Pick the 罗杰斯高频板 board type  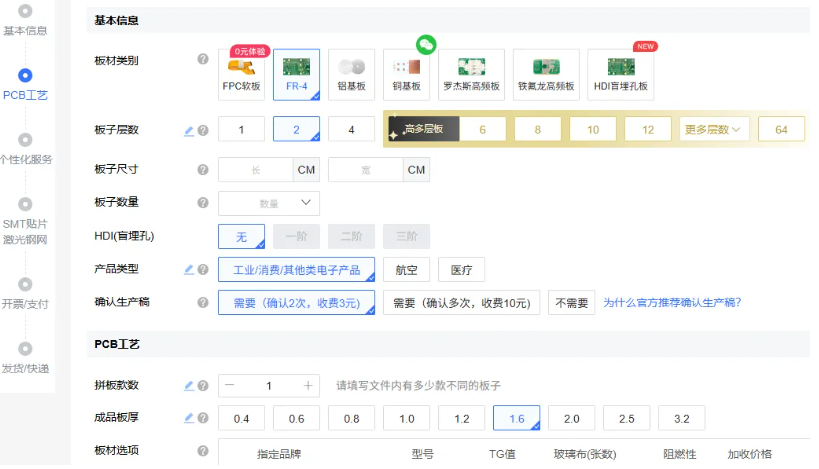[470, 75]
